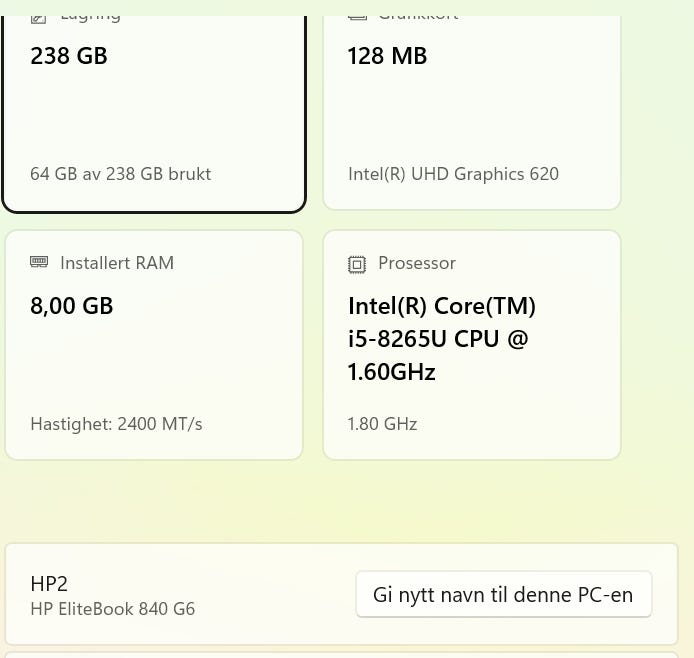Select the '128 MB' graphics memory value
This screenshot has height=658, width=694.
[x=387, y=56]
